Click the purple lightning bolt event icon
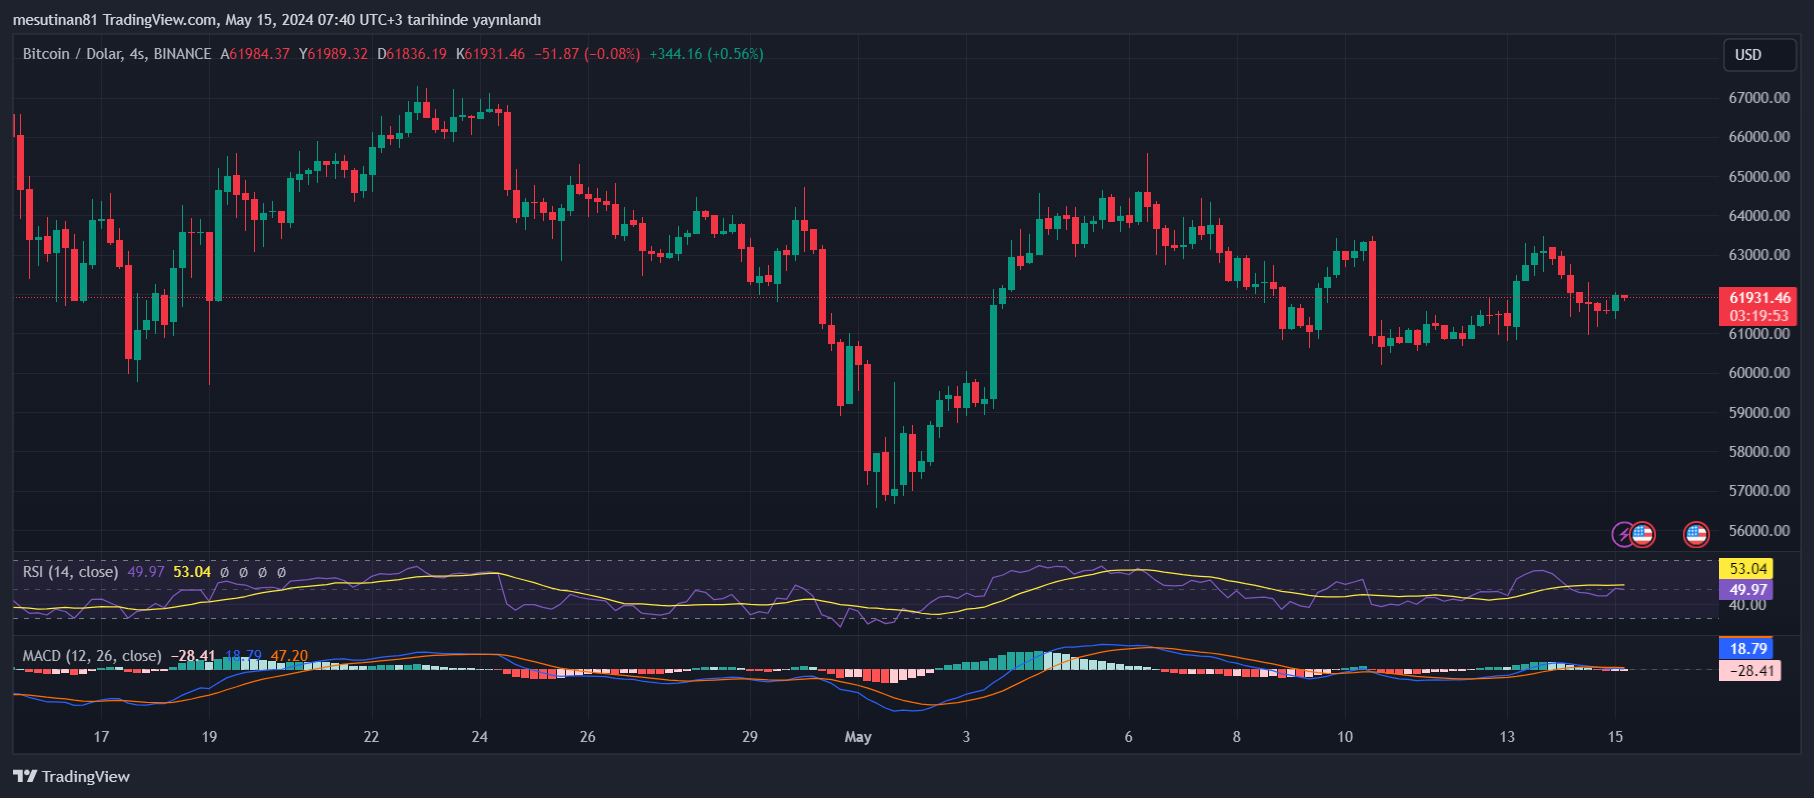1814x798 pixels. click(1623, 534)
